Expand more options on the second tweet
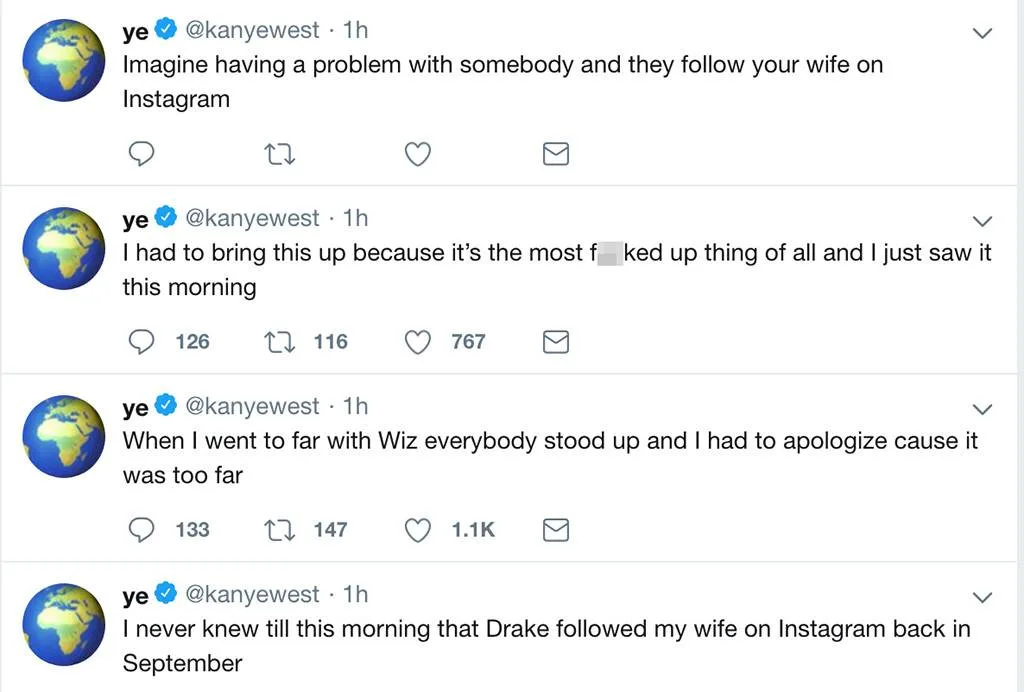 [982, 221]
